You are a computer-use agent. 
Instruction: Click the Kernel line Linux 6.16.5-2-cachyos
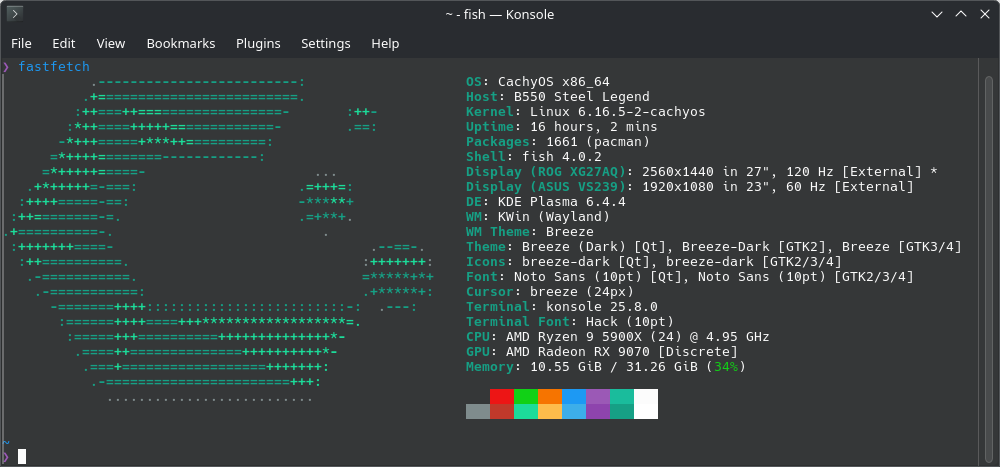click(585, 112)
